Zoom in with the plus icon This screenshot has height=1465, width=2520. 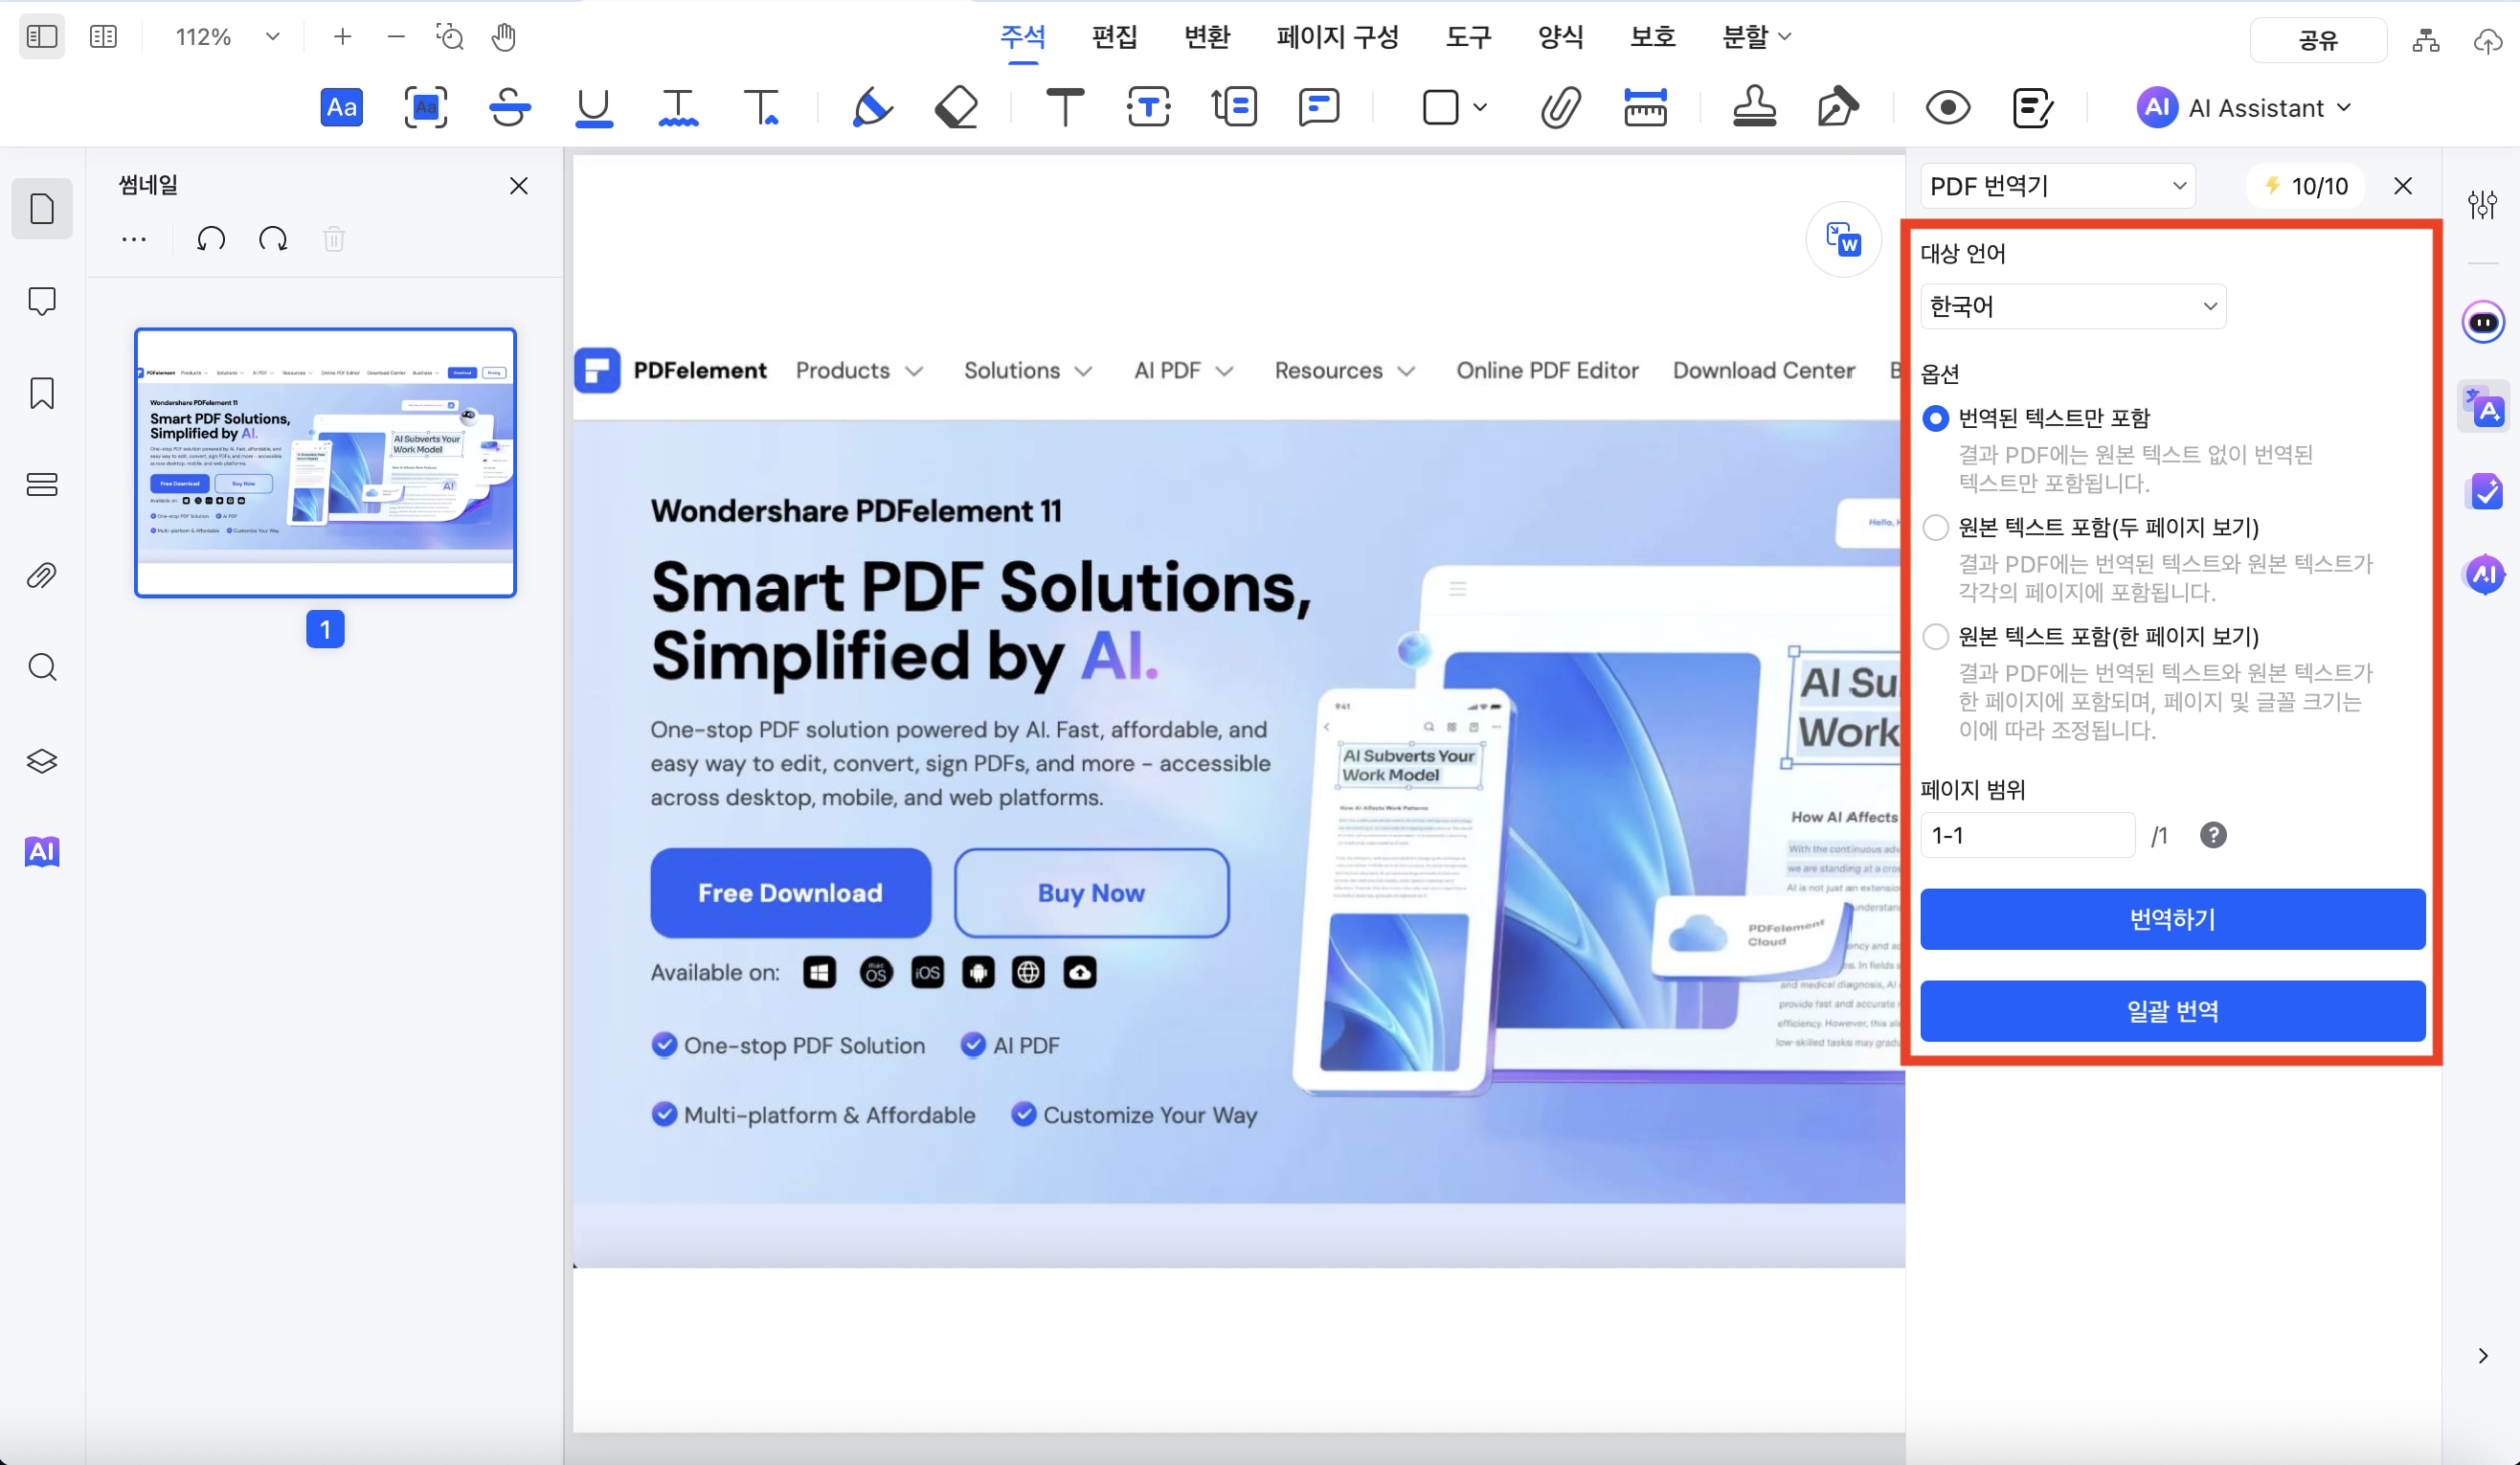(342, 37)
